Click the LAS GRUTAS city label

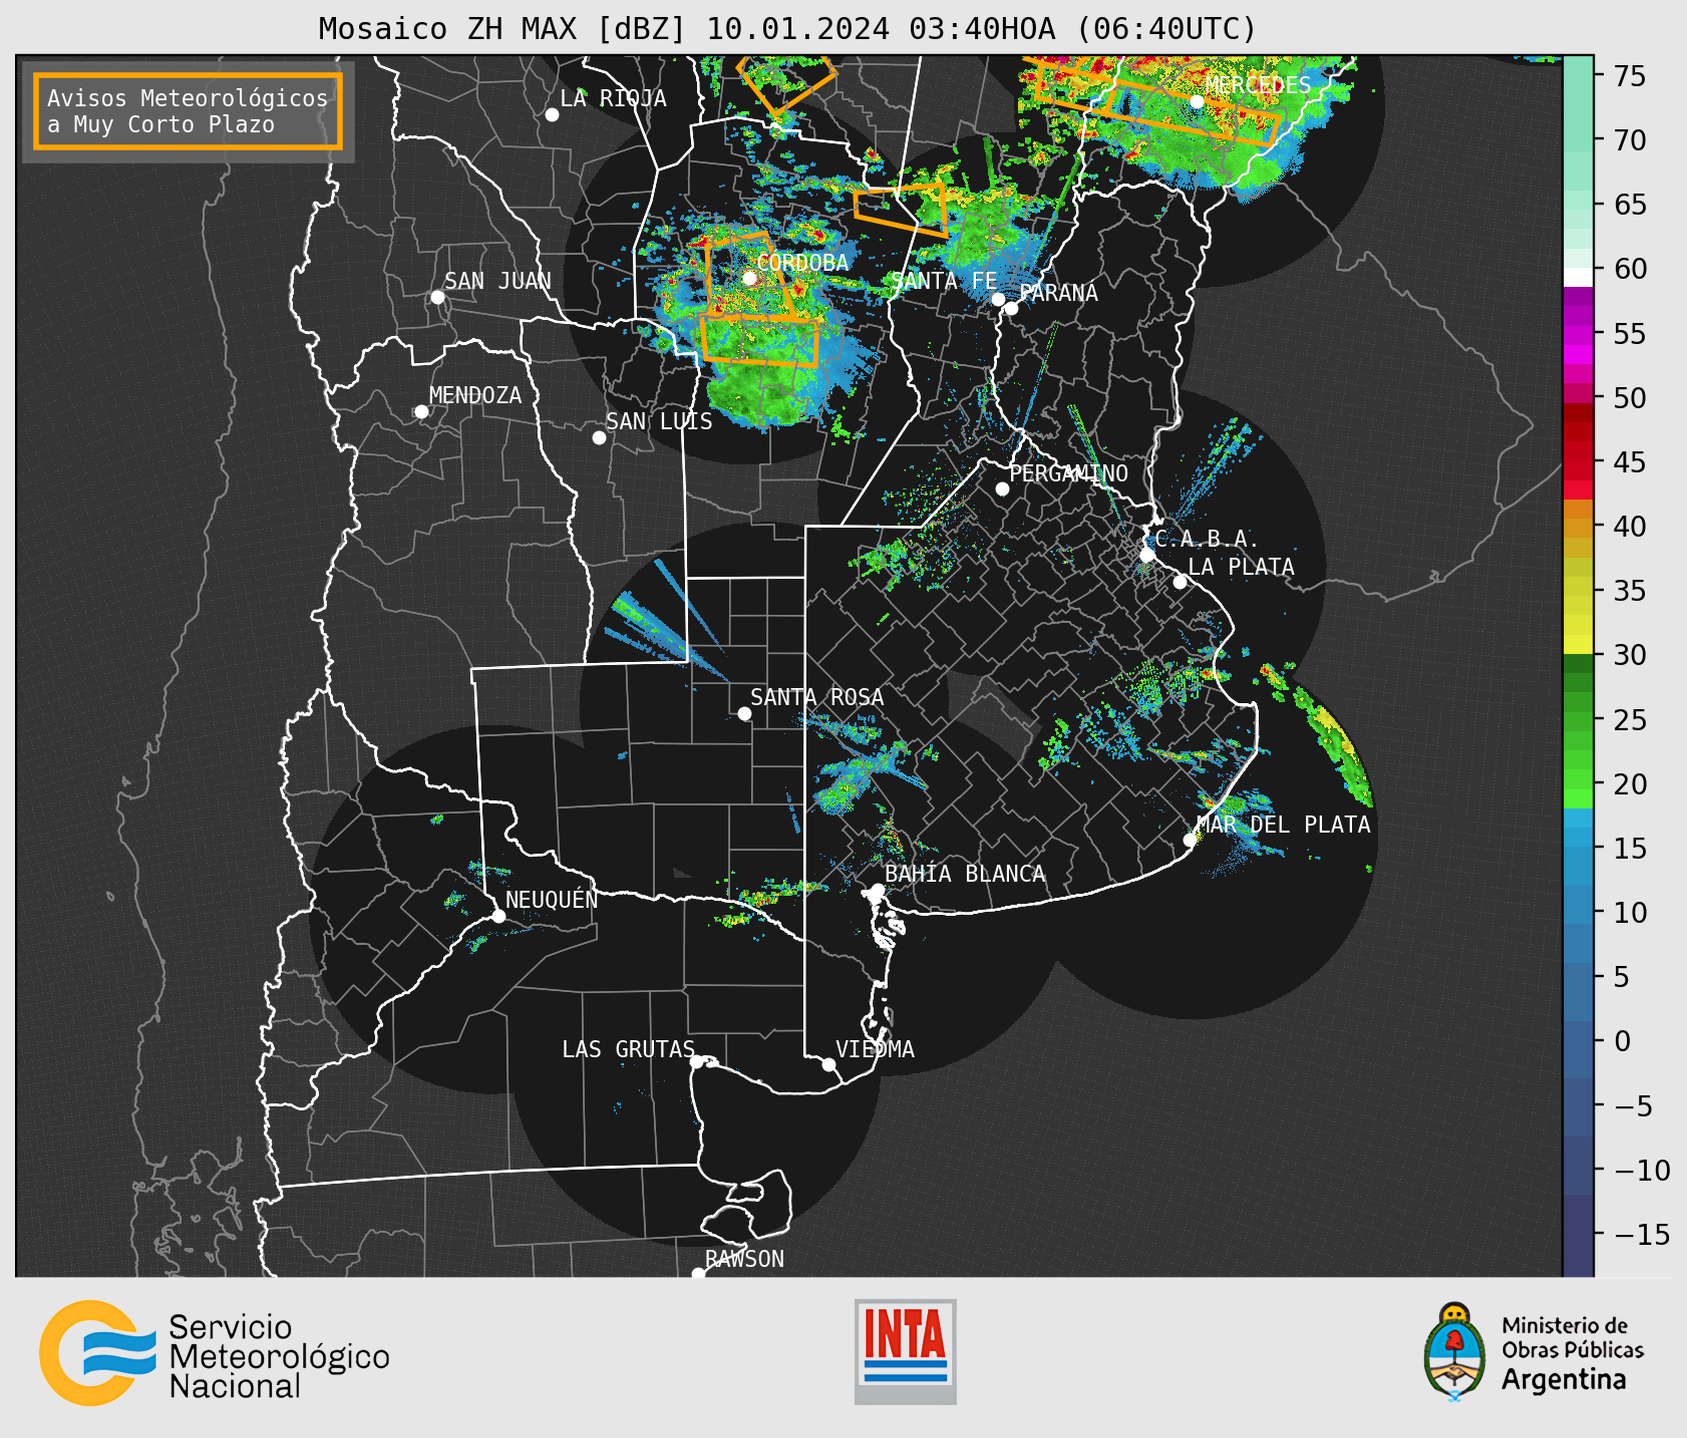click(628, 1049)
